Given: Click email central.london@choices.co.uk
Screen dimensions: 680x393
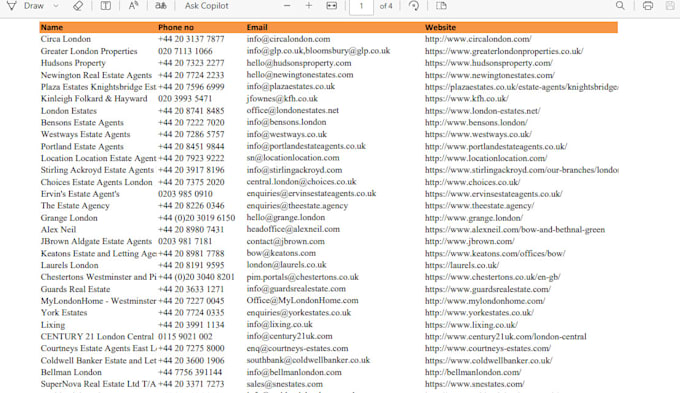Looking at the screenshot, I should [301, 182].
